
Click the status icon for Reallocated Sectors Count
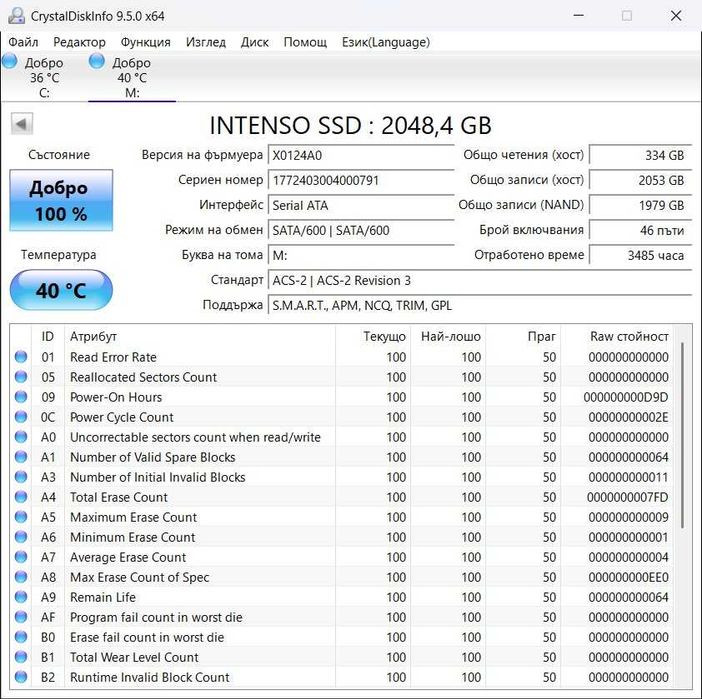pos(21,377)
